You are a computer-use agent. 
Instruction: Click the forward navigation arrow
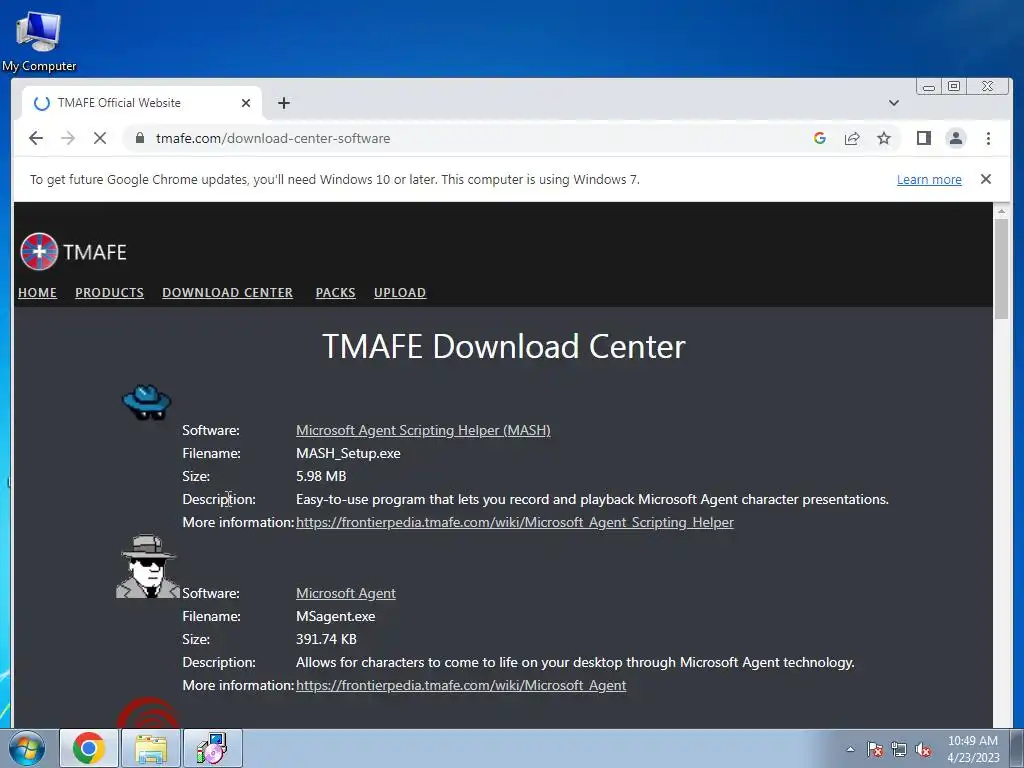68,138
